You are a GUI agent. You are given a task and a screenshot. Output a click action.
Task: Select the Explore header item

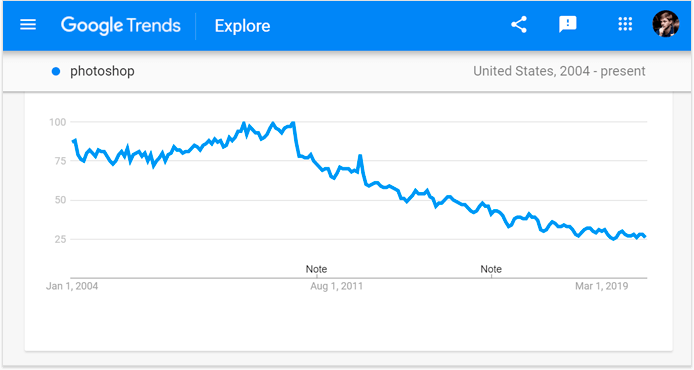point(243,26)
